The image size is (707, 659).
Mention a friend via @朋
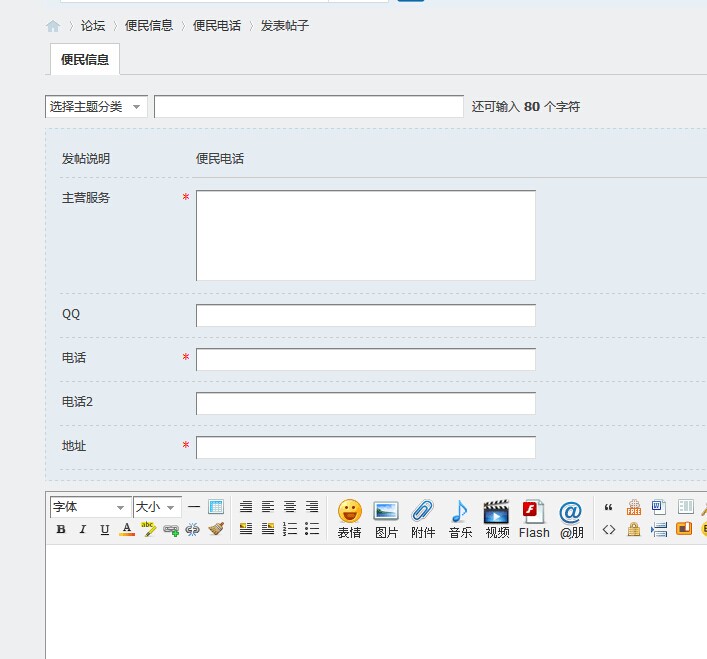tap(571, 519)
